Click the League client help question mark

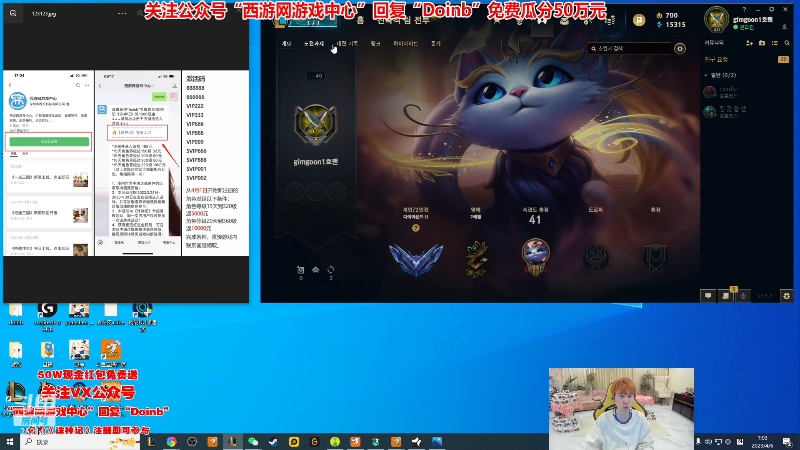[x=744, y=10]
